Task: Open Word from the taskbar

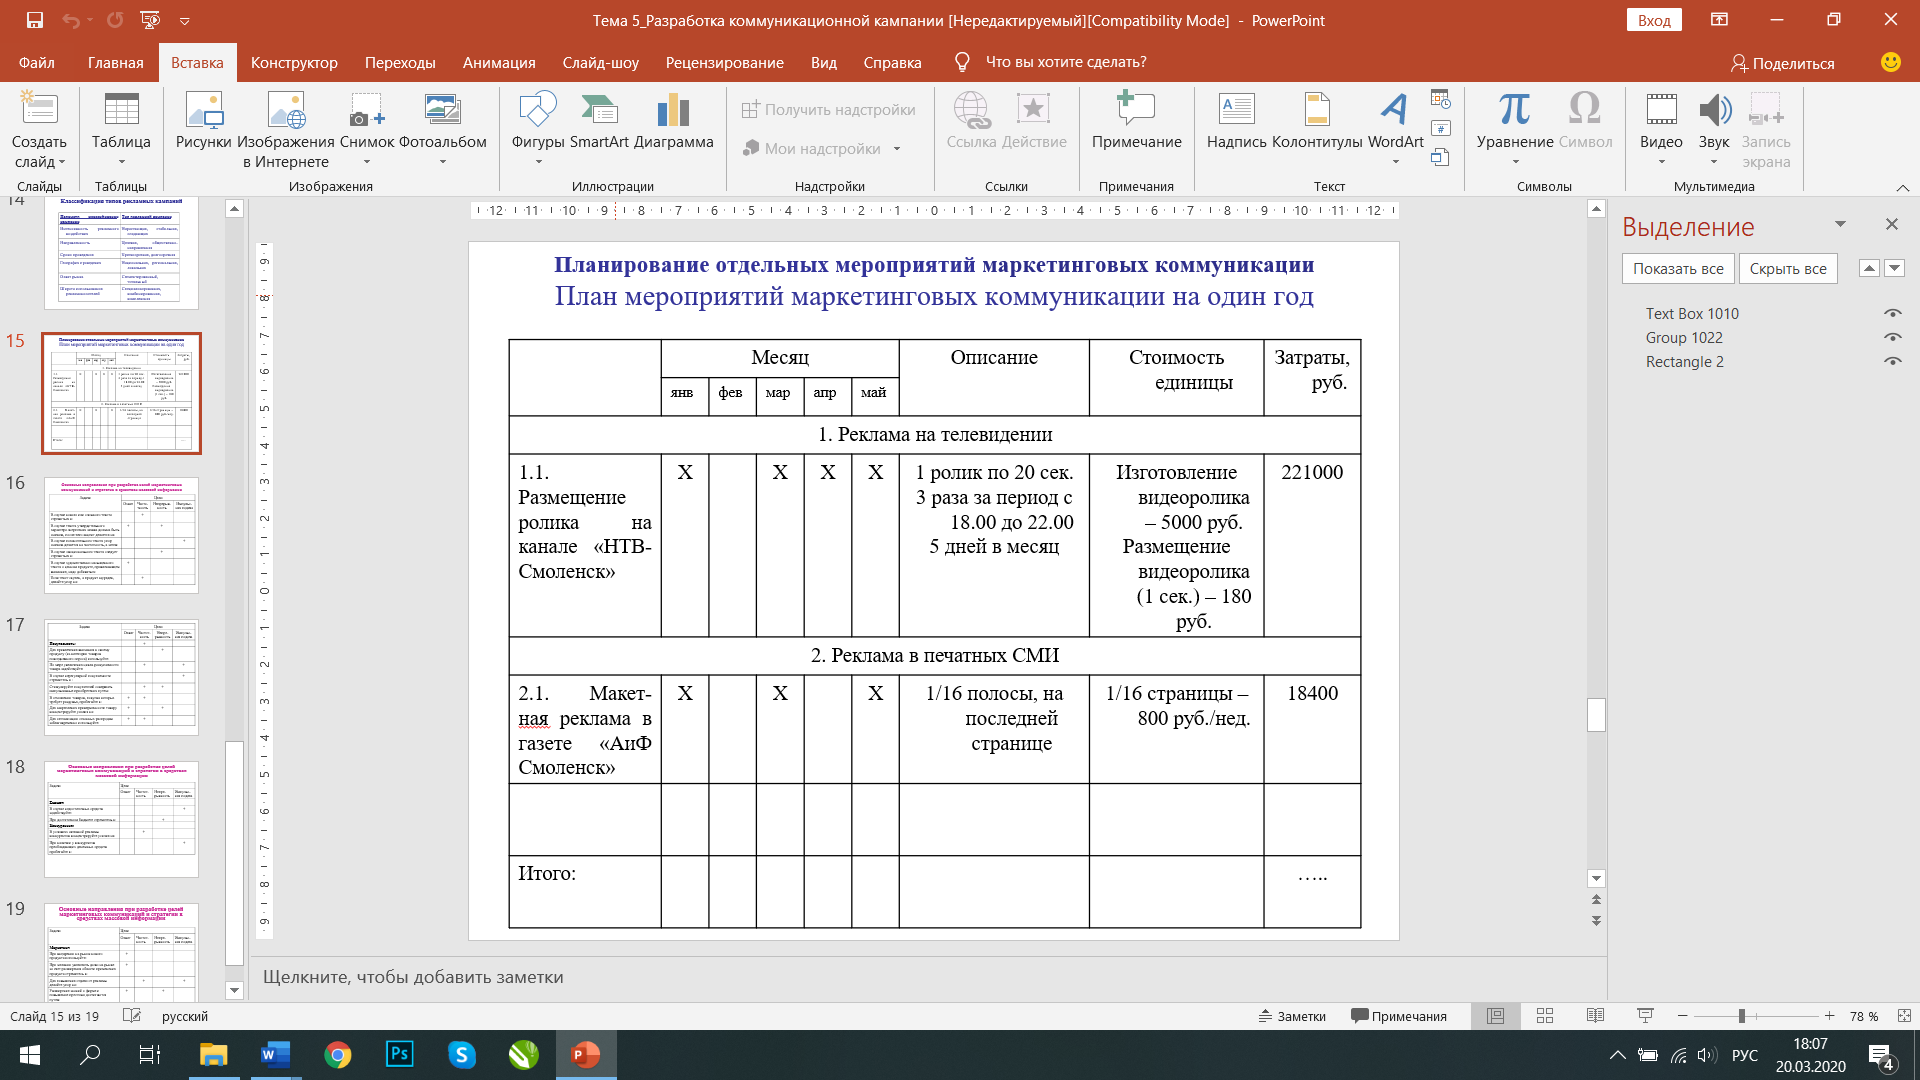Action: coord(274,1054)
